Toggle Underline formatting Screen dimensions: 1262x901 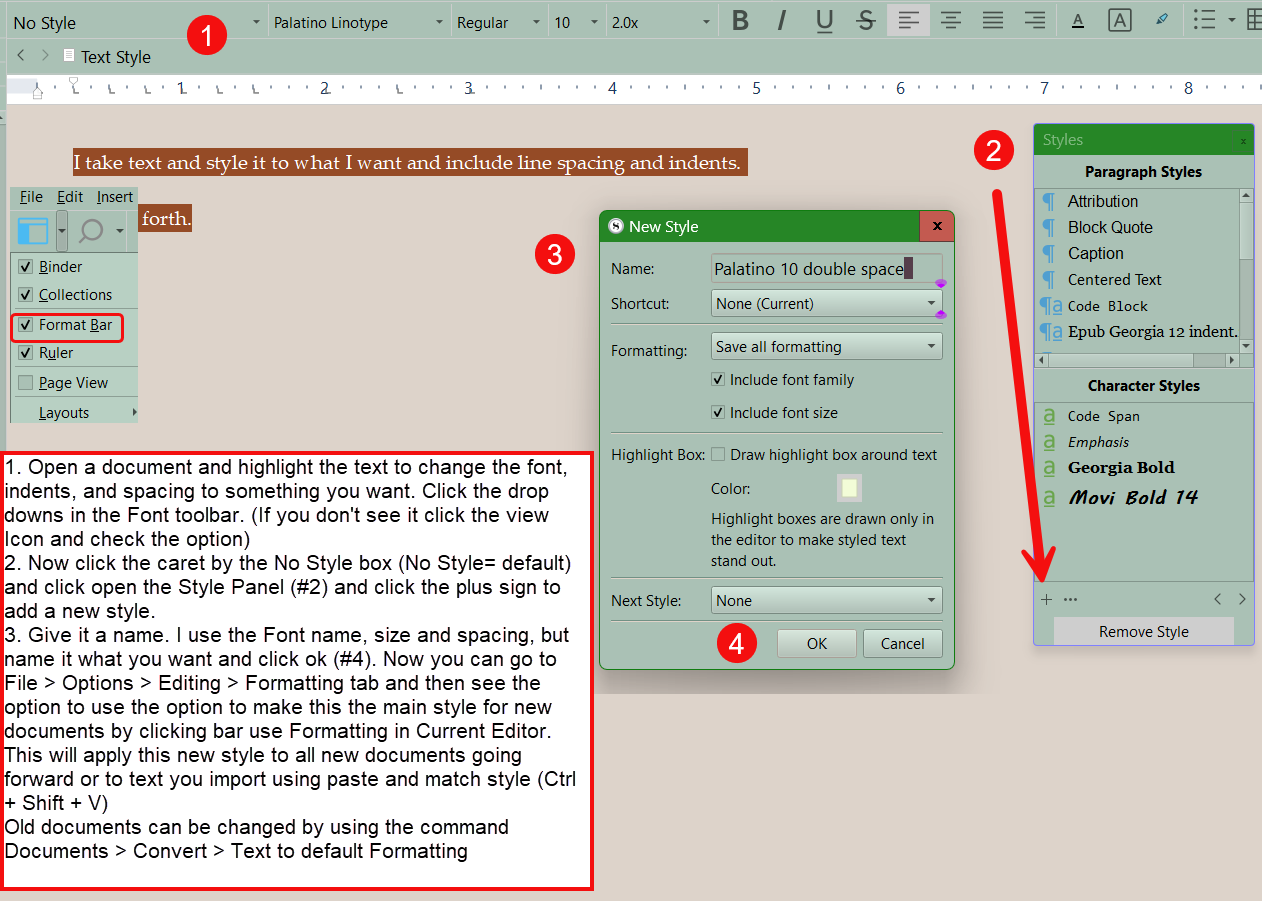point(824,21)
